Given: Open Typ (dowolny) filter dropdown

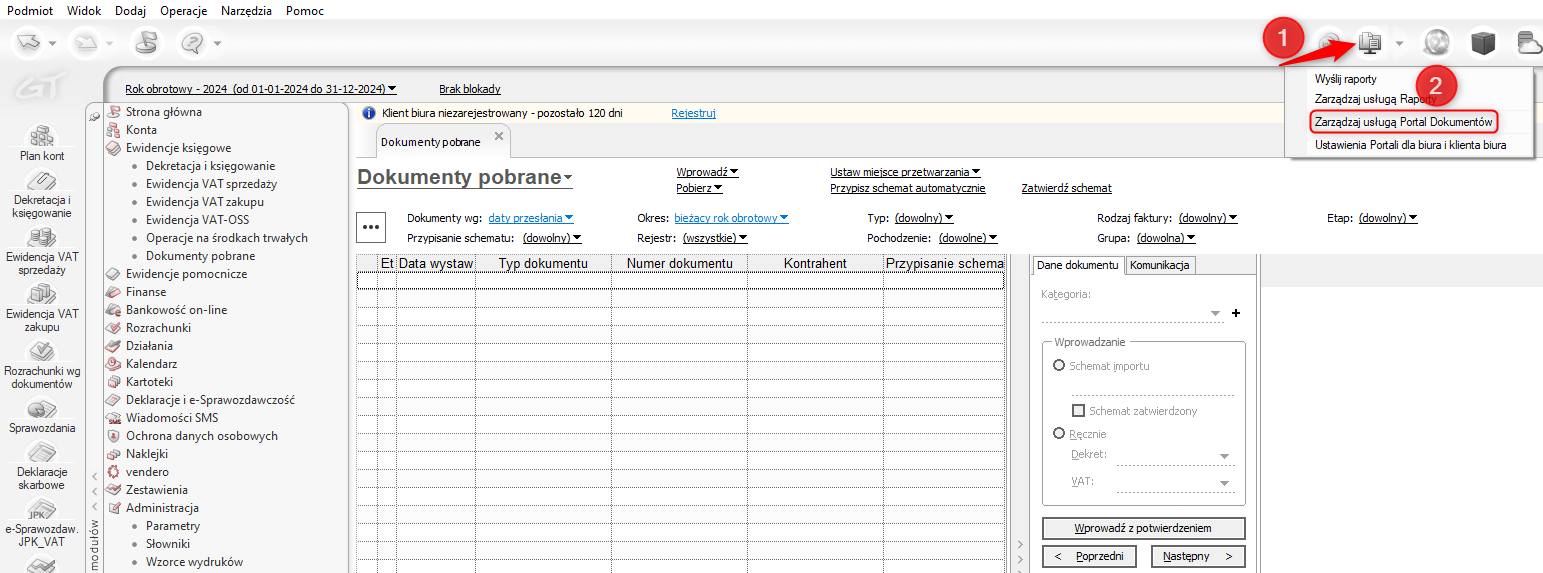Looking at the screenshot, I should point(924,218).
